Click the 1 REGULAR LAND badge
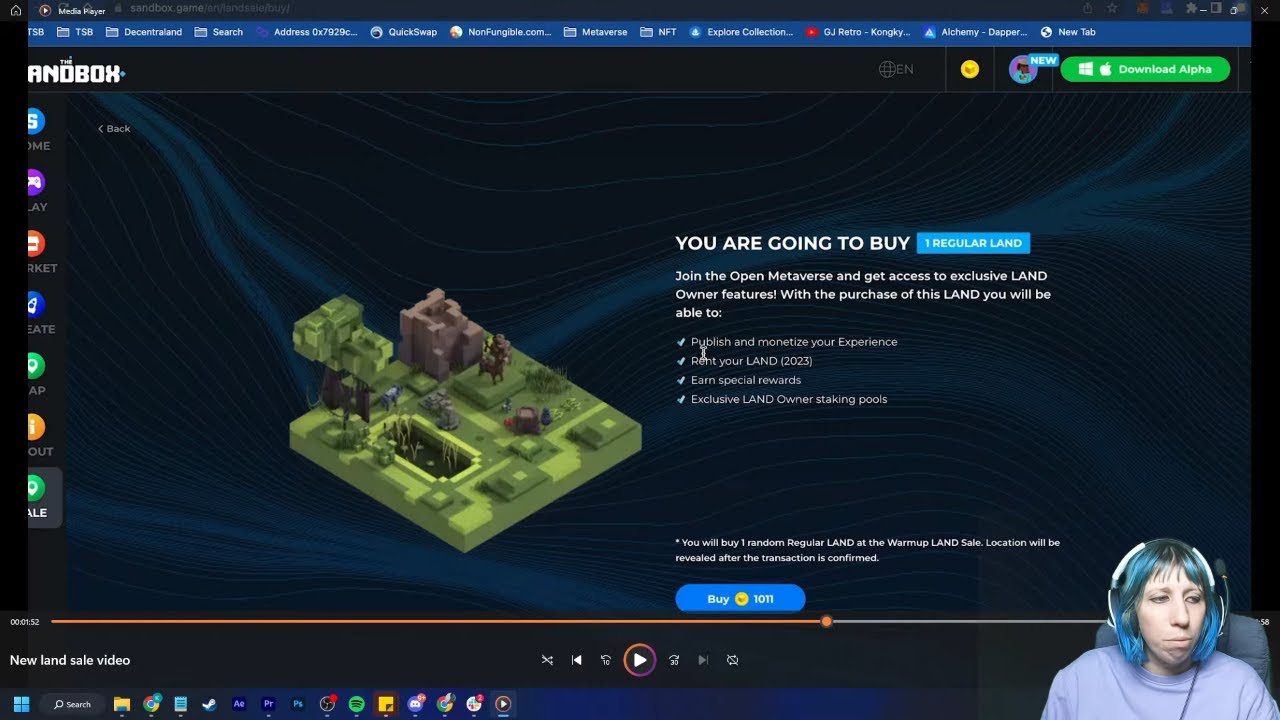Screen dimensions: 1280x720 (x=973, y=243)
